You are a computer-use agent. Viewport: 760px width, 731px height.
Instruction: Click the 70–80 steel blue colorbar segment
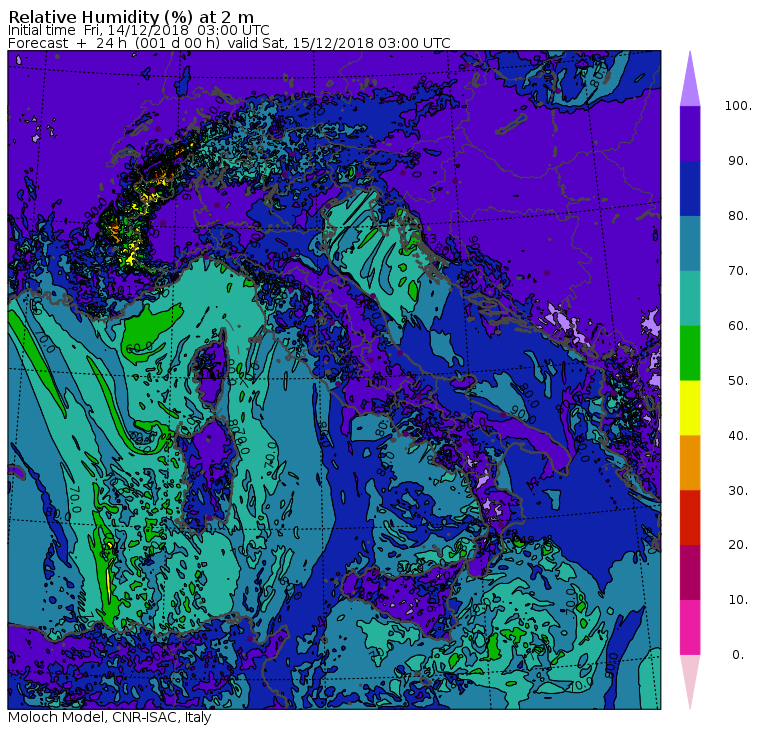(690, 243)
